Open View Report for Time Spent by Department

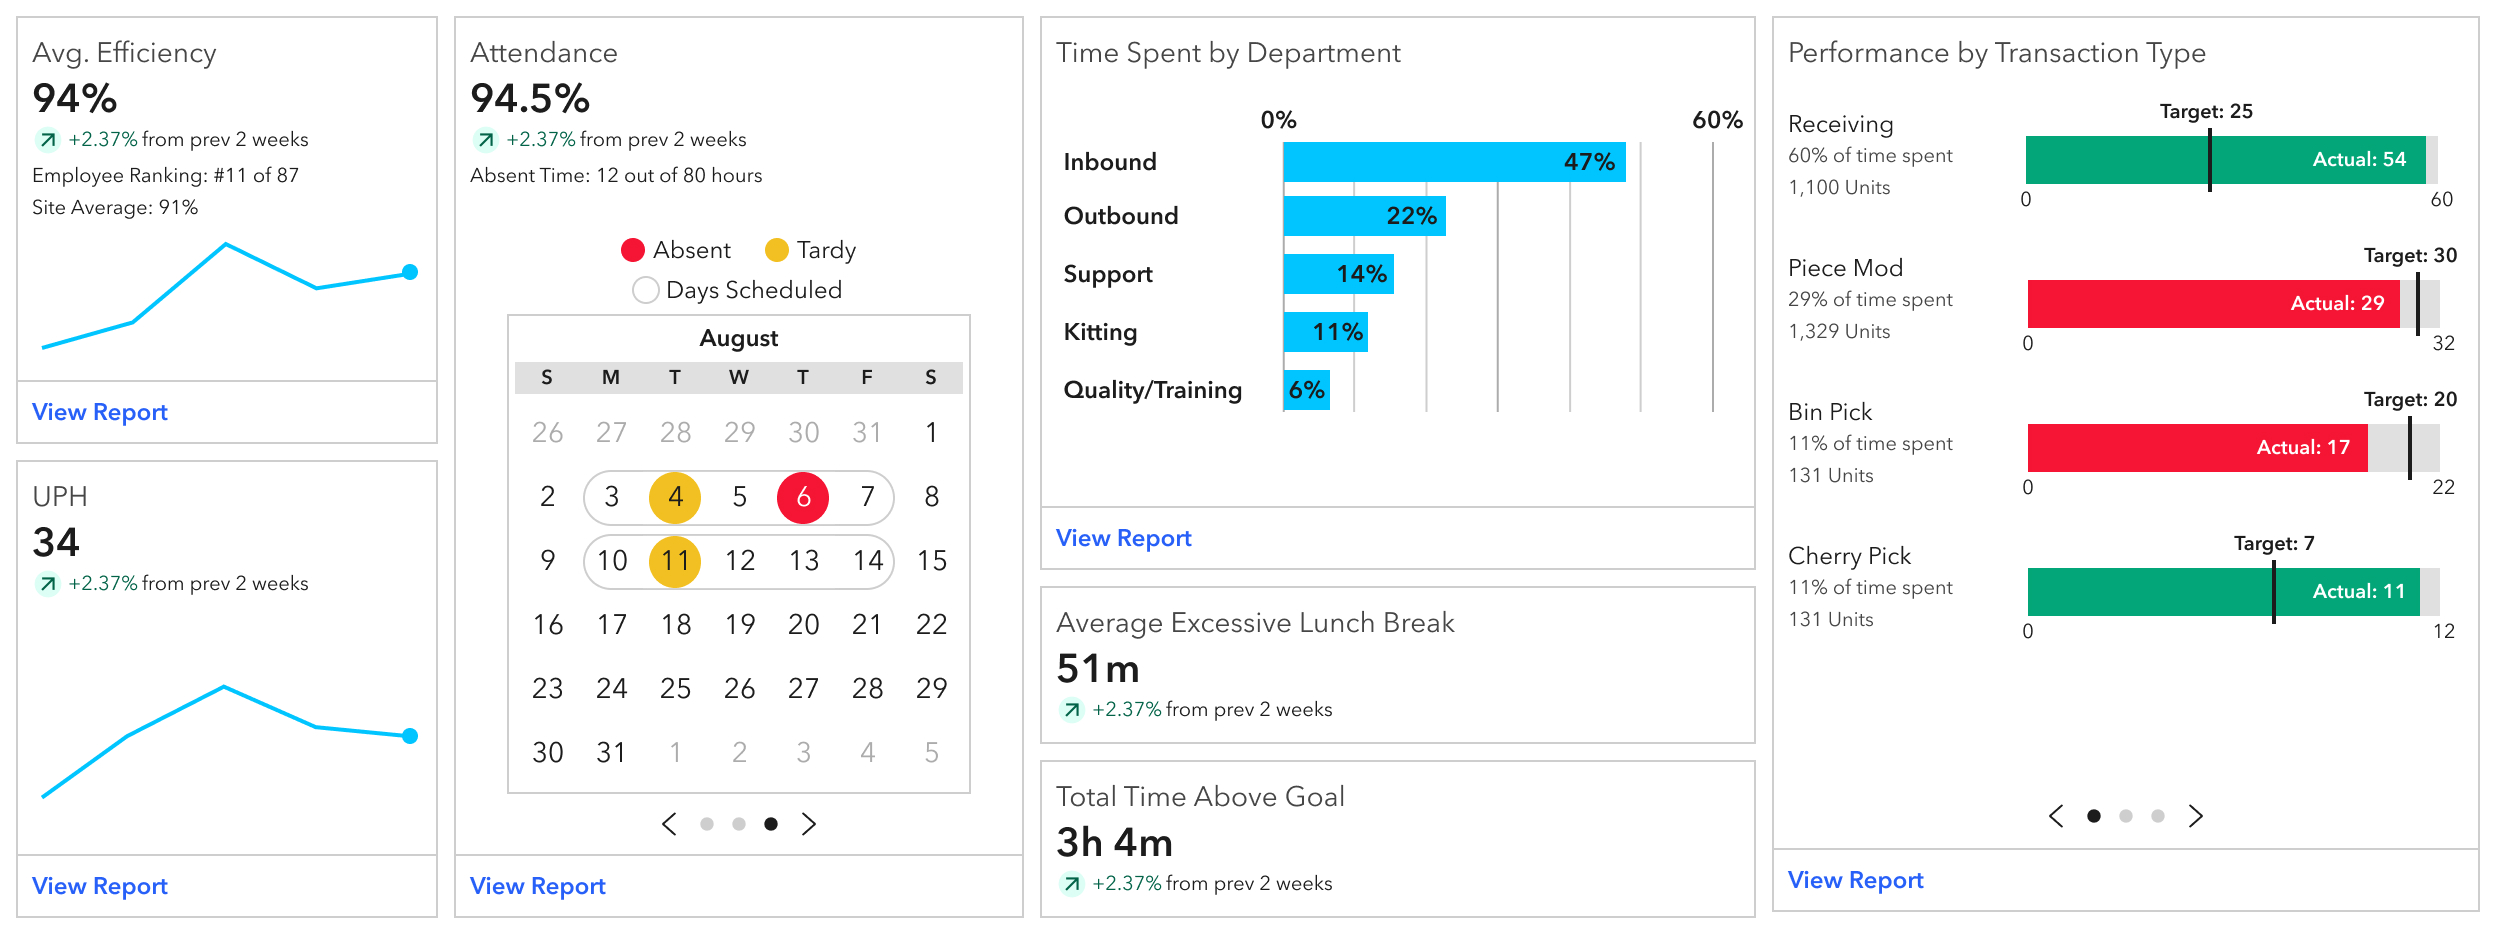(x=1124, y=538)
